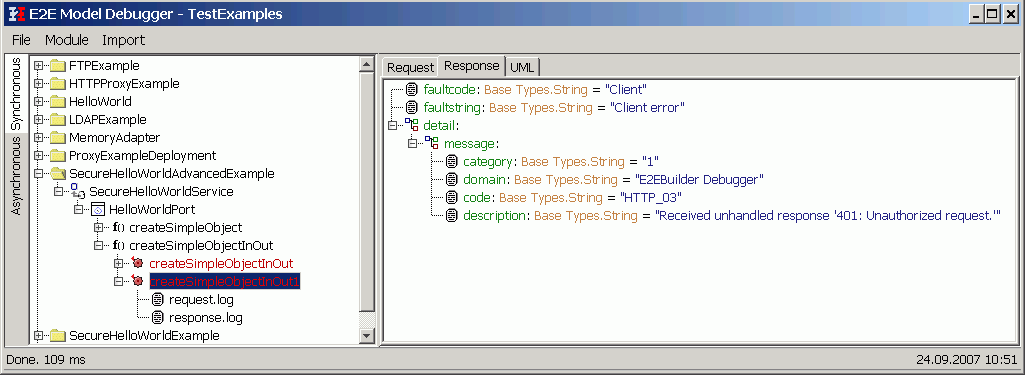The image size is (1025, 375).
Task: Click the FTPExample folder icon
Action: (x=58, y=65)
